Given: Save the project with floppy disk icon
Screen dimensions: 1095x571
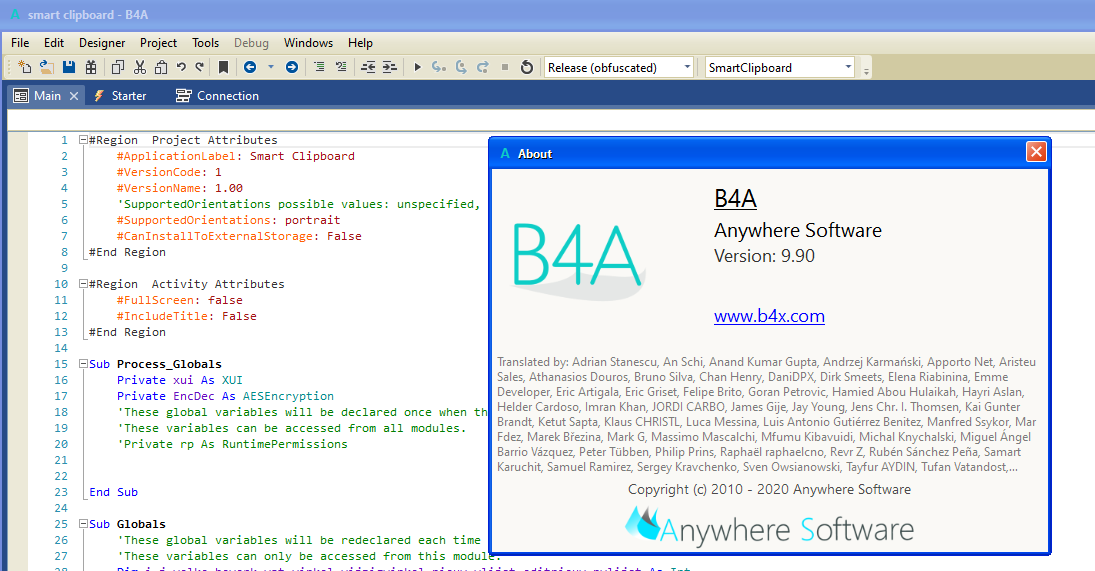Looking at the screenshot, I should (68, 67).
